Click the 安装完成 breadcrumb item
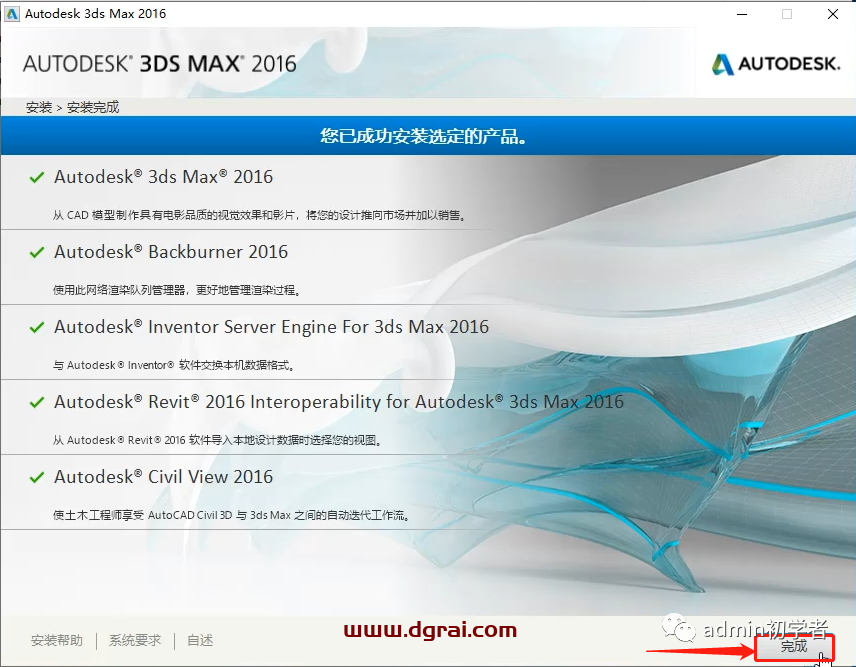Screen dimensions: 856x667 click(x=93, y=107)
